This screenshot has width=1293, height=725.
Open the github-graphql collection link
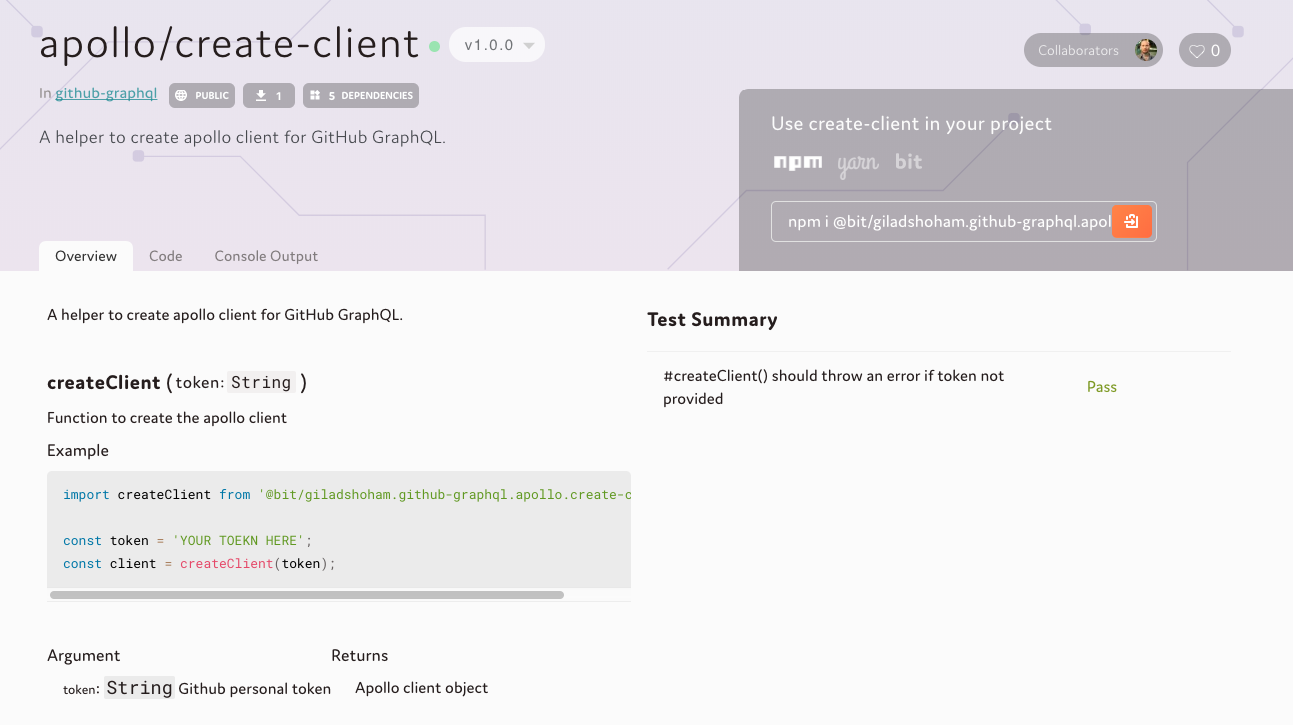[x=106, y=94]
